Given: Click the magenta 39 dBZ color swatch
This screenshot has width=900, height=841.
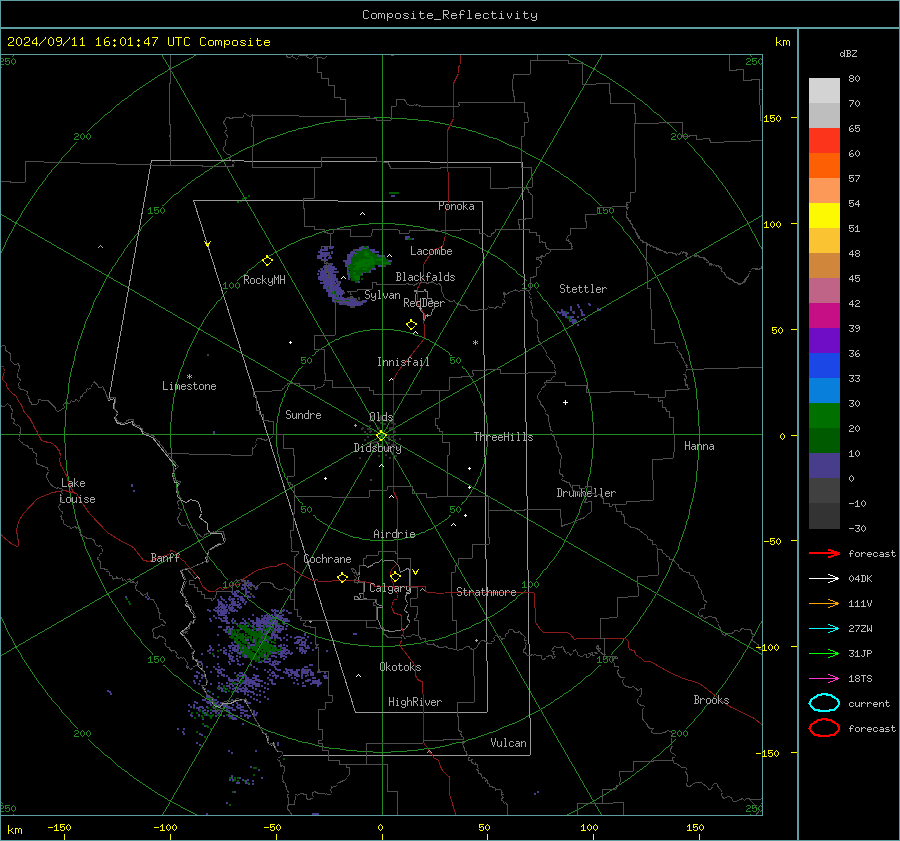Looking at the screenshot, I should (824, 316).
